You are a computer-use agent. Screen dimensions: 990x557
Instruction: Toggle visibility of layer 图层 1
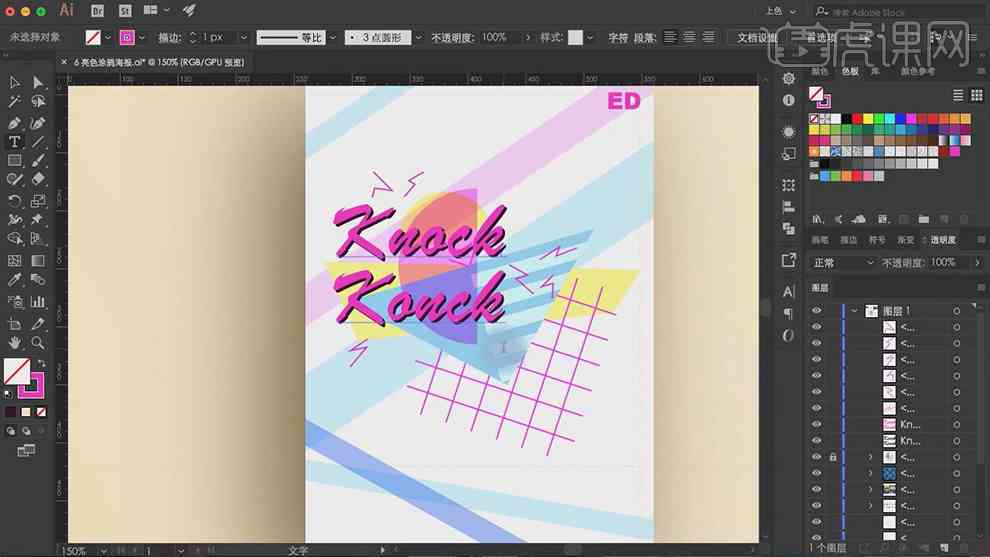point(816,311)
